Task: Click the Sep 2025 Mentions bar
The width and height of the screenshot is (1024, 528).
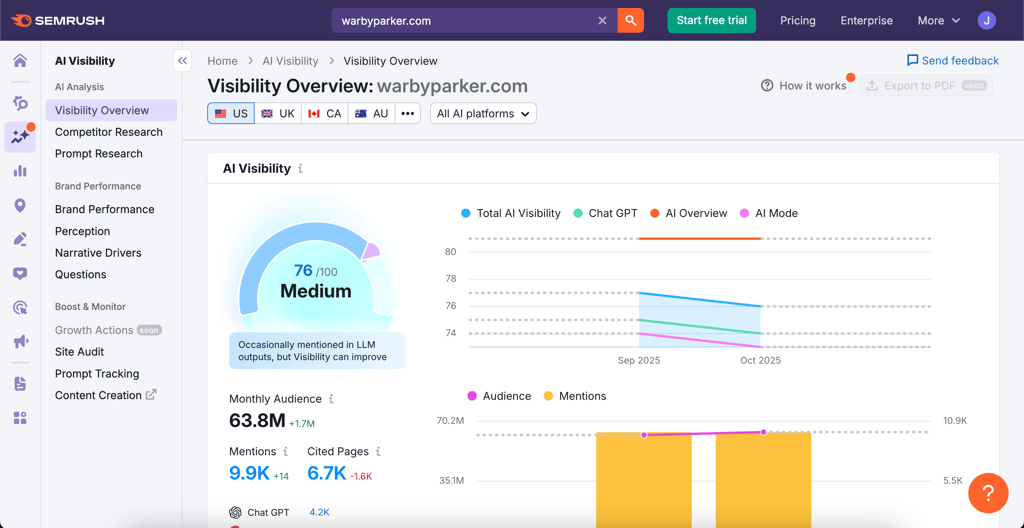Action: tap(643, 480)
